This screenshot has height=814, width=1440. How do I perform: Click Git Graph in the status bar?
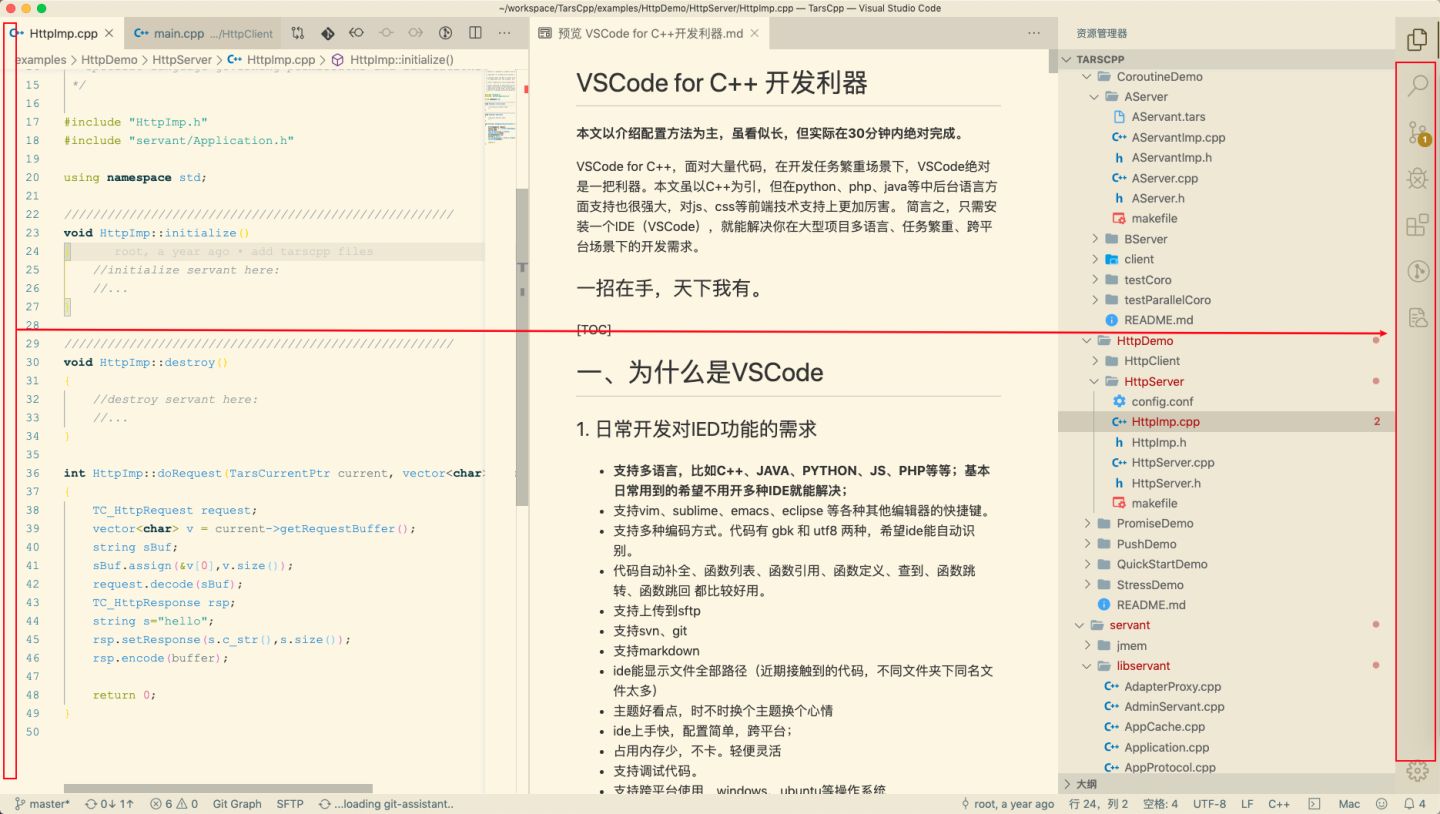pyautogui.click(x=237, y=803)
